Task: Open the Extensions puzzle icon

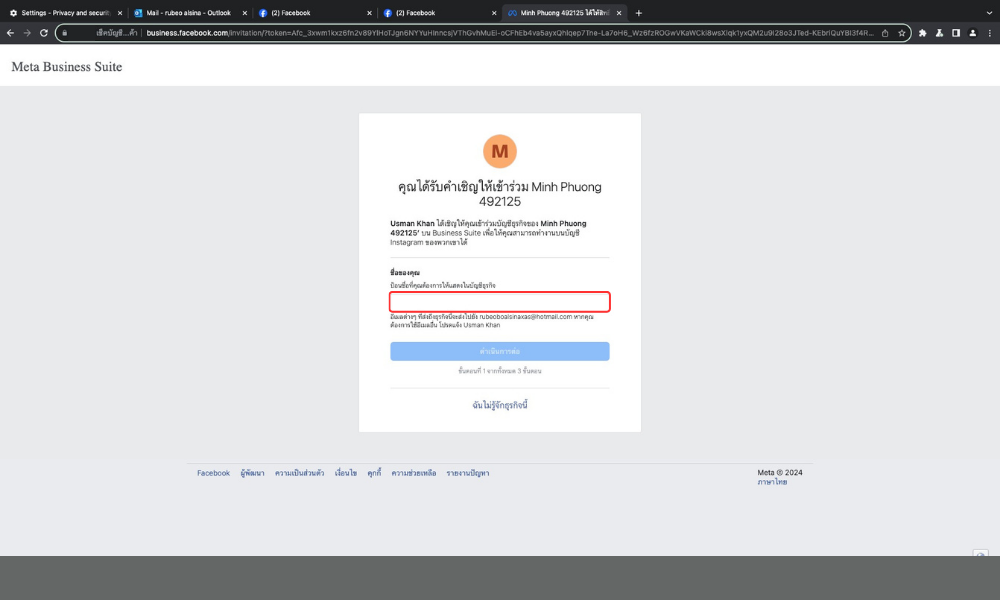Action: coord(922,33)
